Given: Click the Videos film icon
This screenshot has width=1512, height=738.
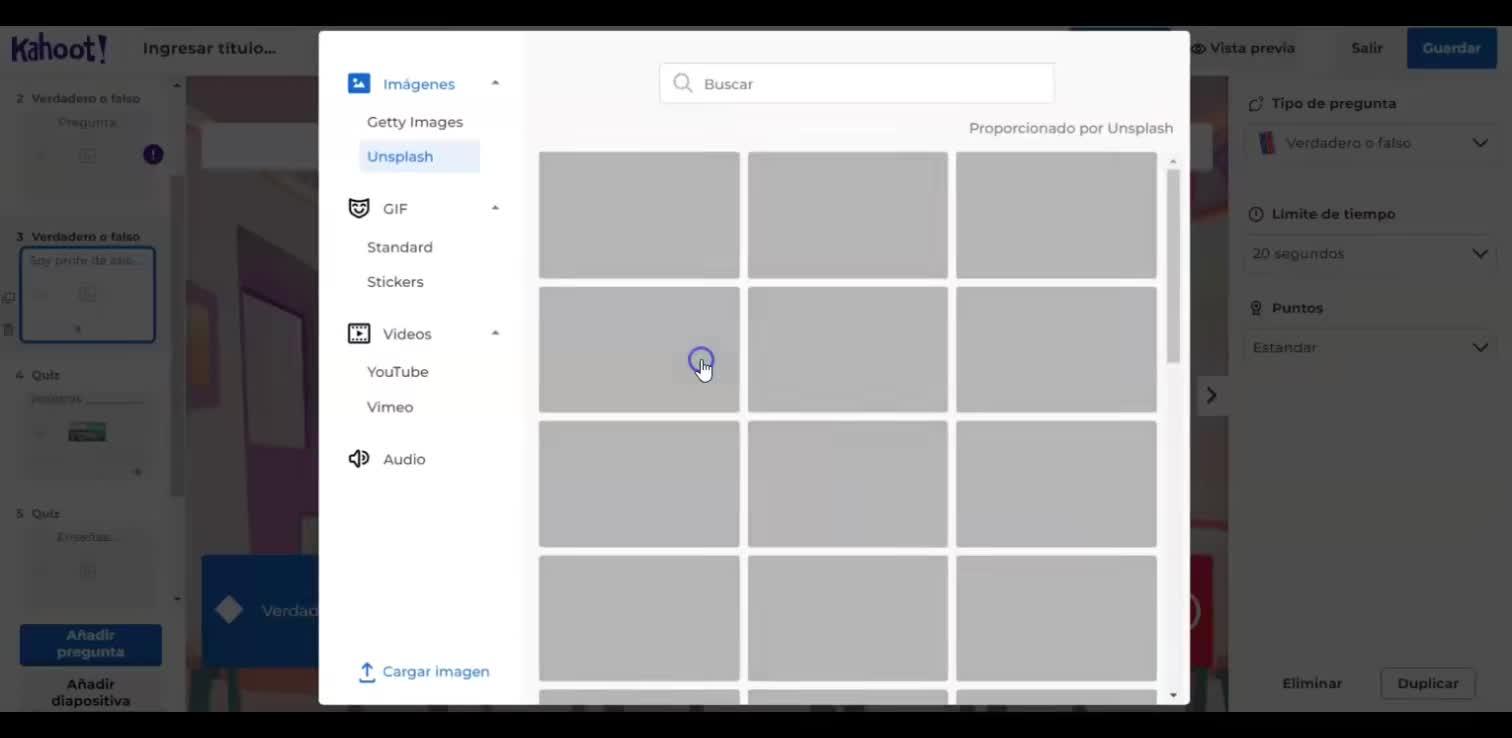Looking at the screenshot, I should click(x=359, y=334).
